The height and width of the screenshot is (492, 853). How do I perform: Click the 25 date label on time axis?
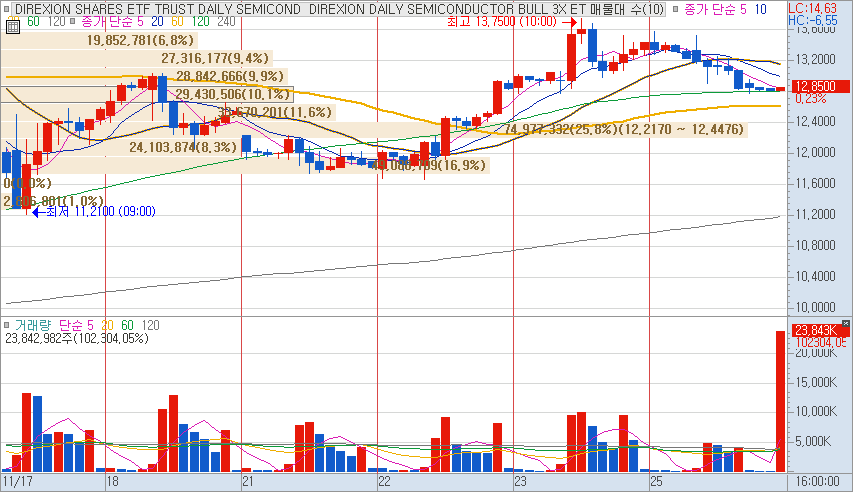pos(657,482)
